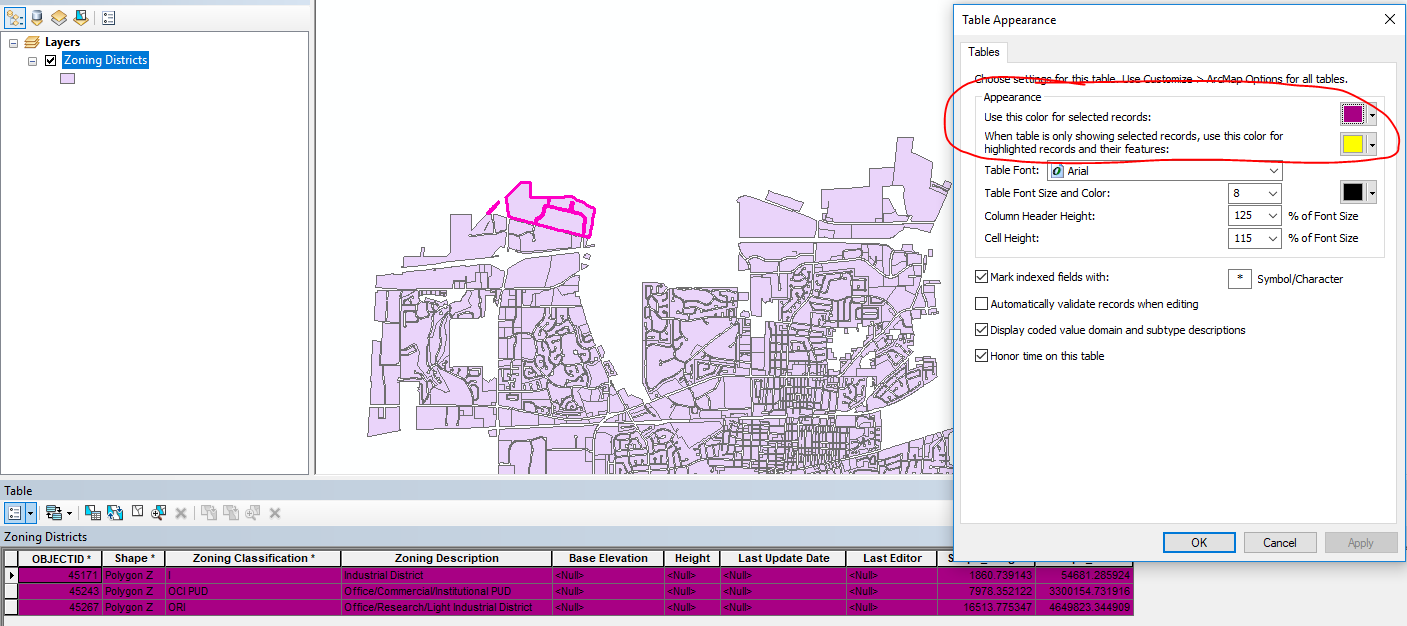Click indexed field Symbol/Character input box
1407x626 pixels.
click(x=1240, y=279)
